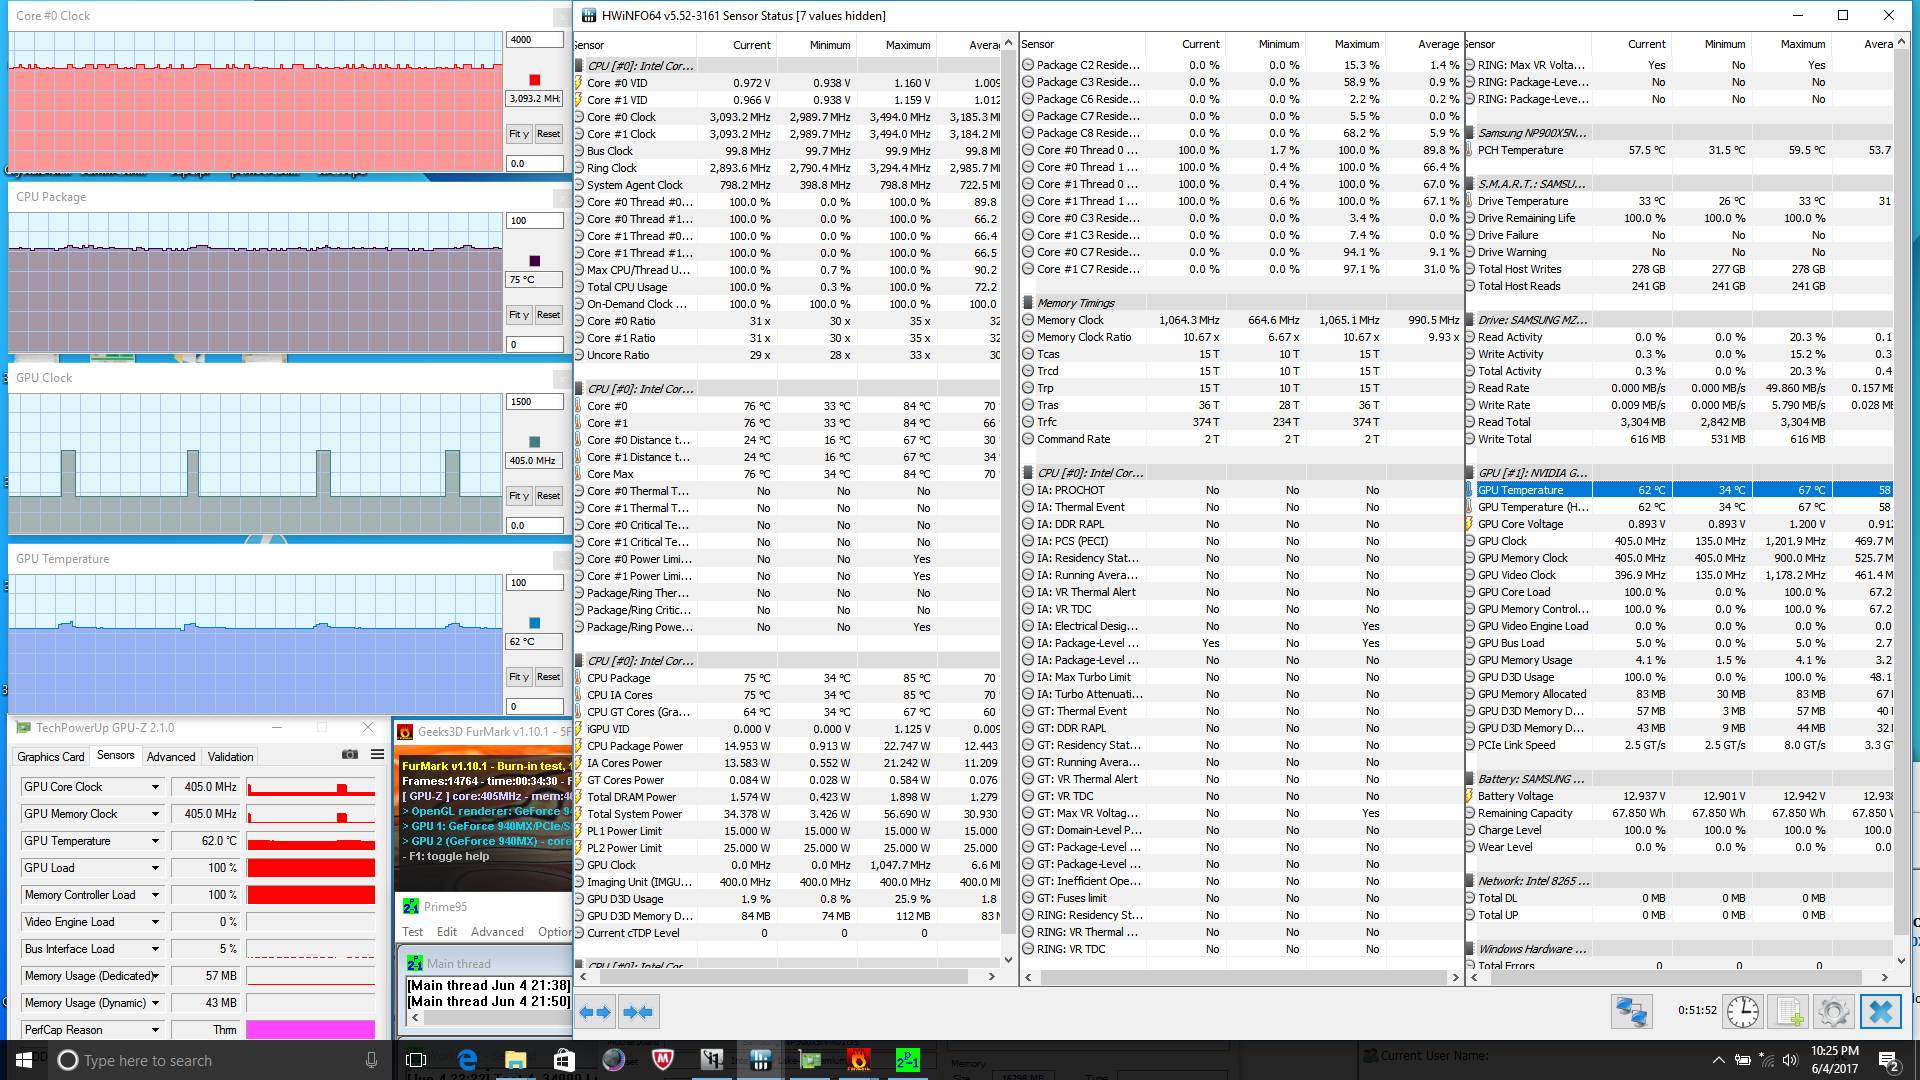Select Memory Clock Ratio sensor row
Image resolution: width=1920 pixels, height=1080 pixels.
coord(1241,337)
